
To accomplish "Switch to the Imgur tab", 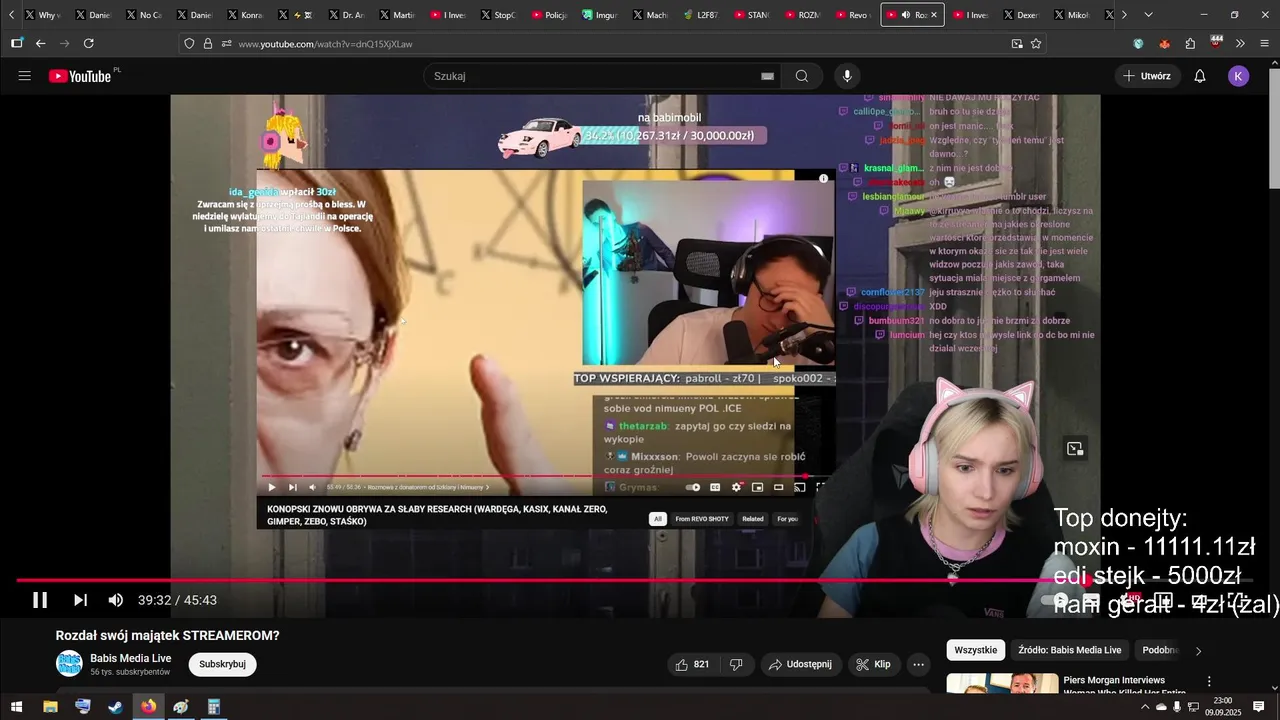I will point(600,15).
